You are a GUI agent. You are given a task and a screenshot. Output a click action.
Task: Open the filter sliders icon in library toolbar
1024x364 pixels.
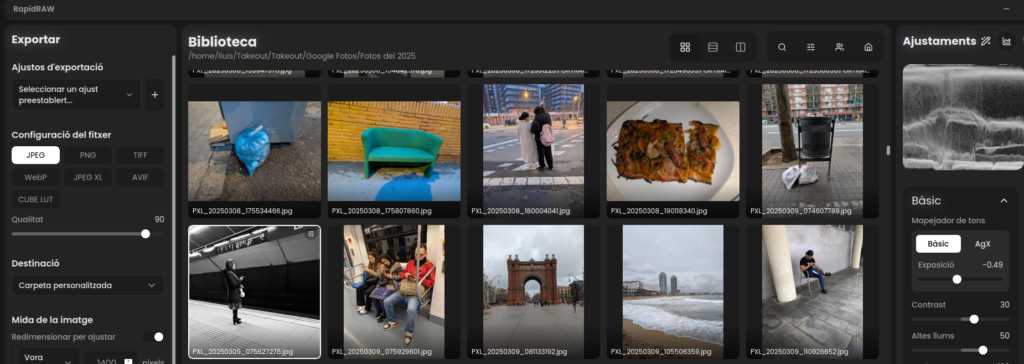tap(810, 47)
